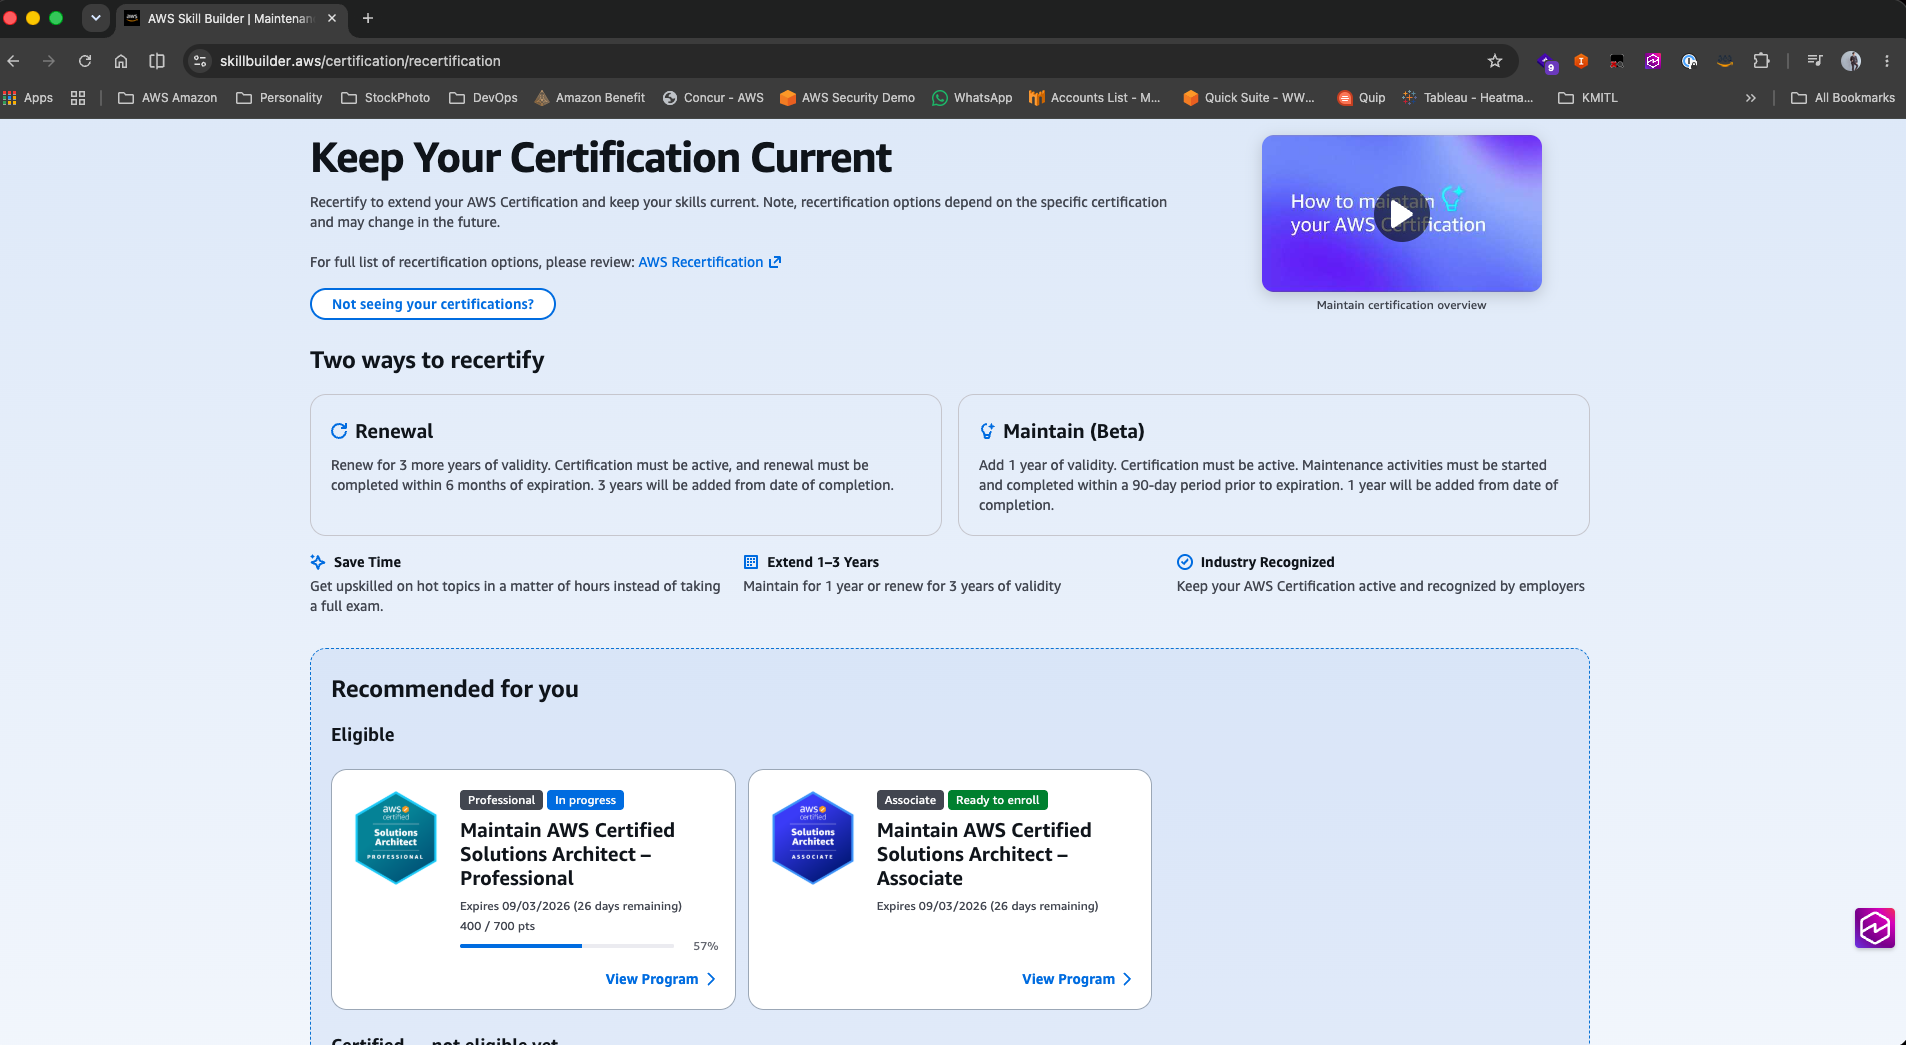Click the 57% progress bar
Screen dimensions: 1906x1045
click(x=567, y=946)
